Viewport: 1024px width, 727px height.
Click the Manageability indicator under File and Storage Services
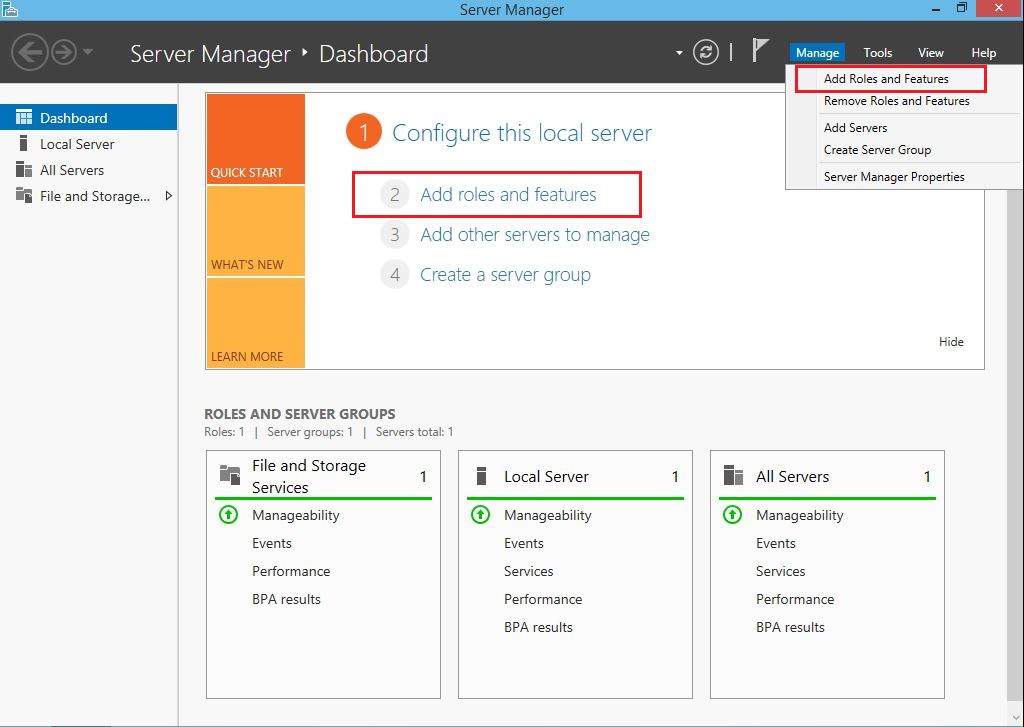pyautogui.click(x=227, y=515)
